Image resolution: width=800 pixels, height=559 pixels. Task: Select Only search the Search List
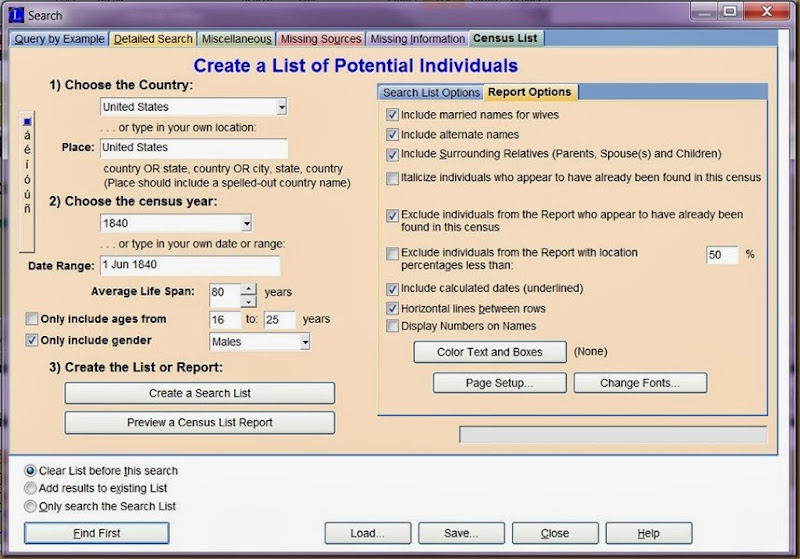click(x=30, y=506)
